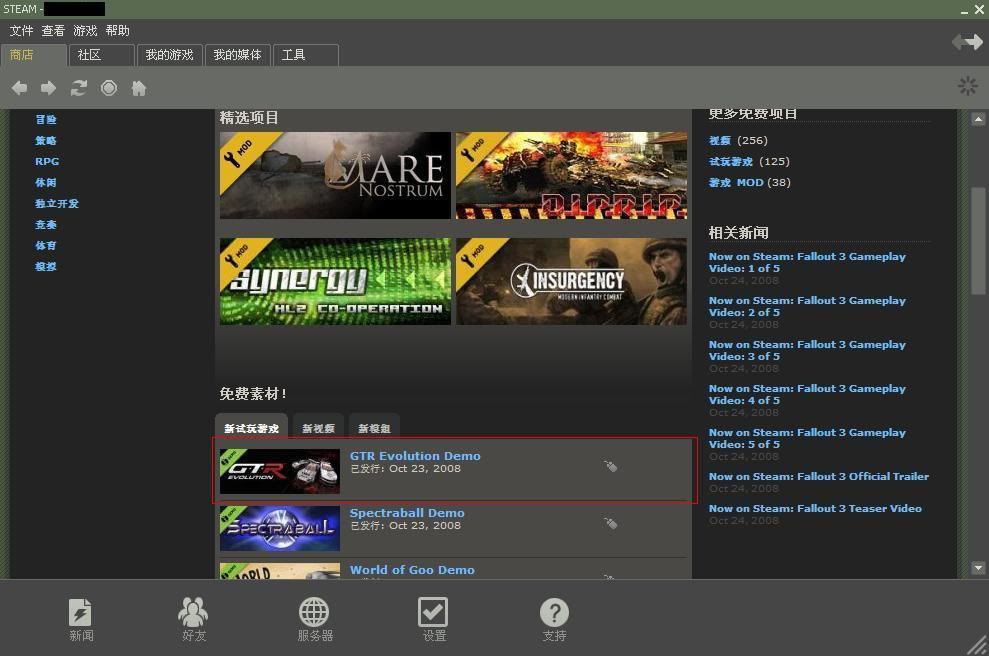Open 新闻 news icon
The width and height of the screenshot is (989, 656).
click(81, 620)
